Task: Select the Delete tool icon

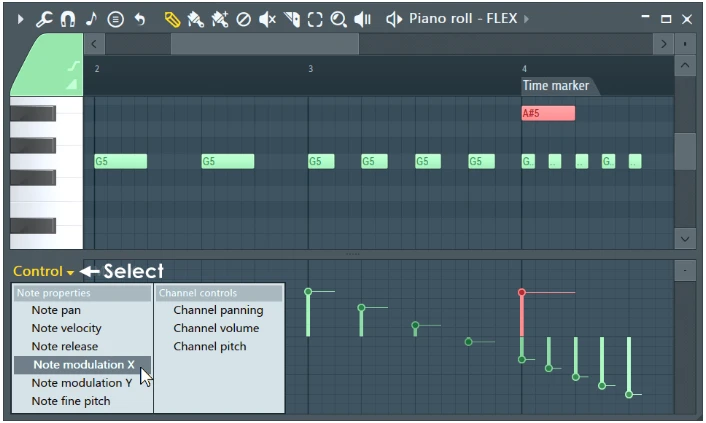Action: coord(243,19)
